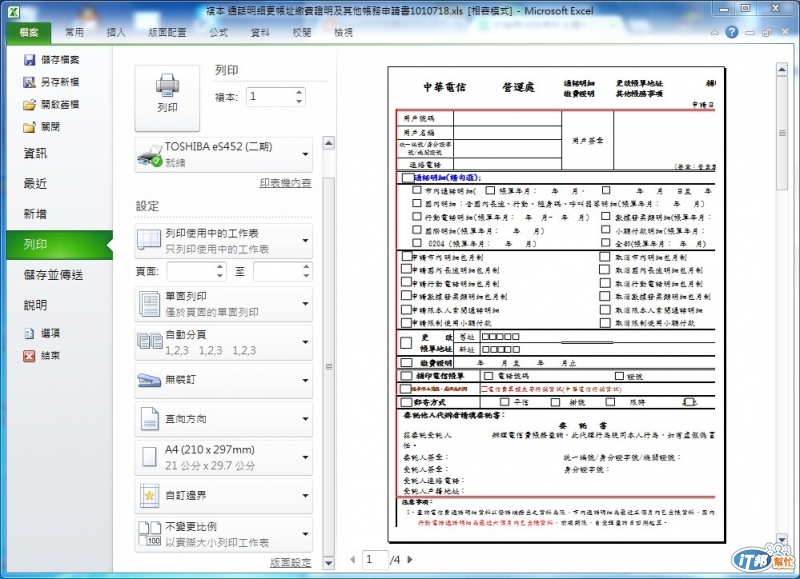Click the one-sided printing (單面列印) icon
The width and height of the screenshot is (800, 579).
[149, 304]
